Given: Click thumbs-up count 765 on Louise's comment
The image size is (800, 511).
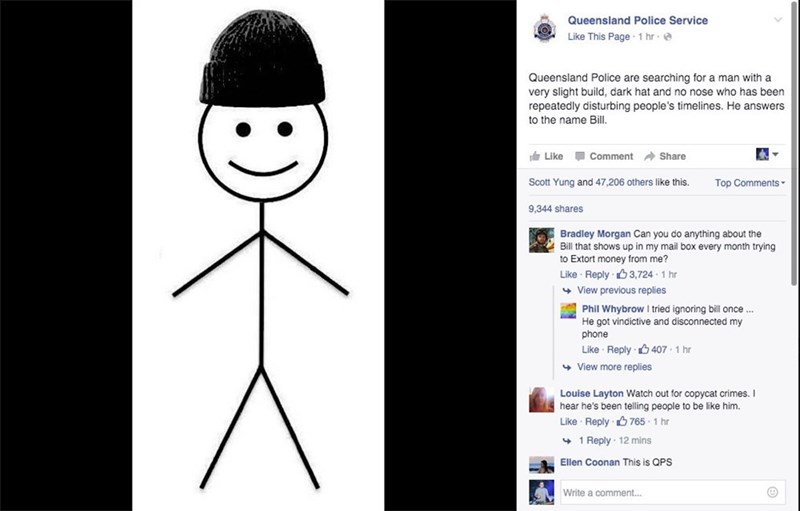Looking at the screenshot, I should [x=631, y=422].
